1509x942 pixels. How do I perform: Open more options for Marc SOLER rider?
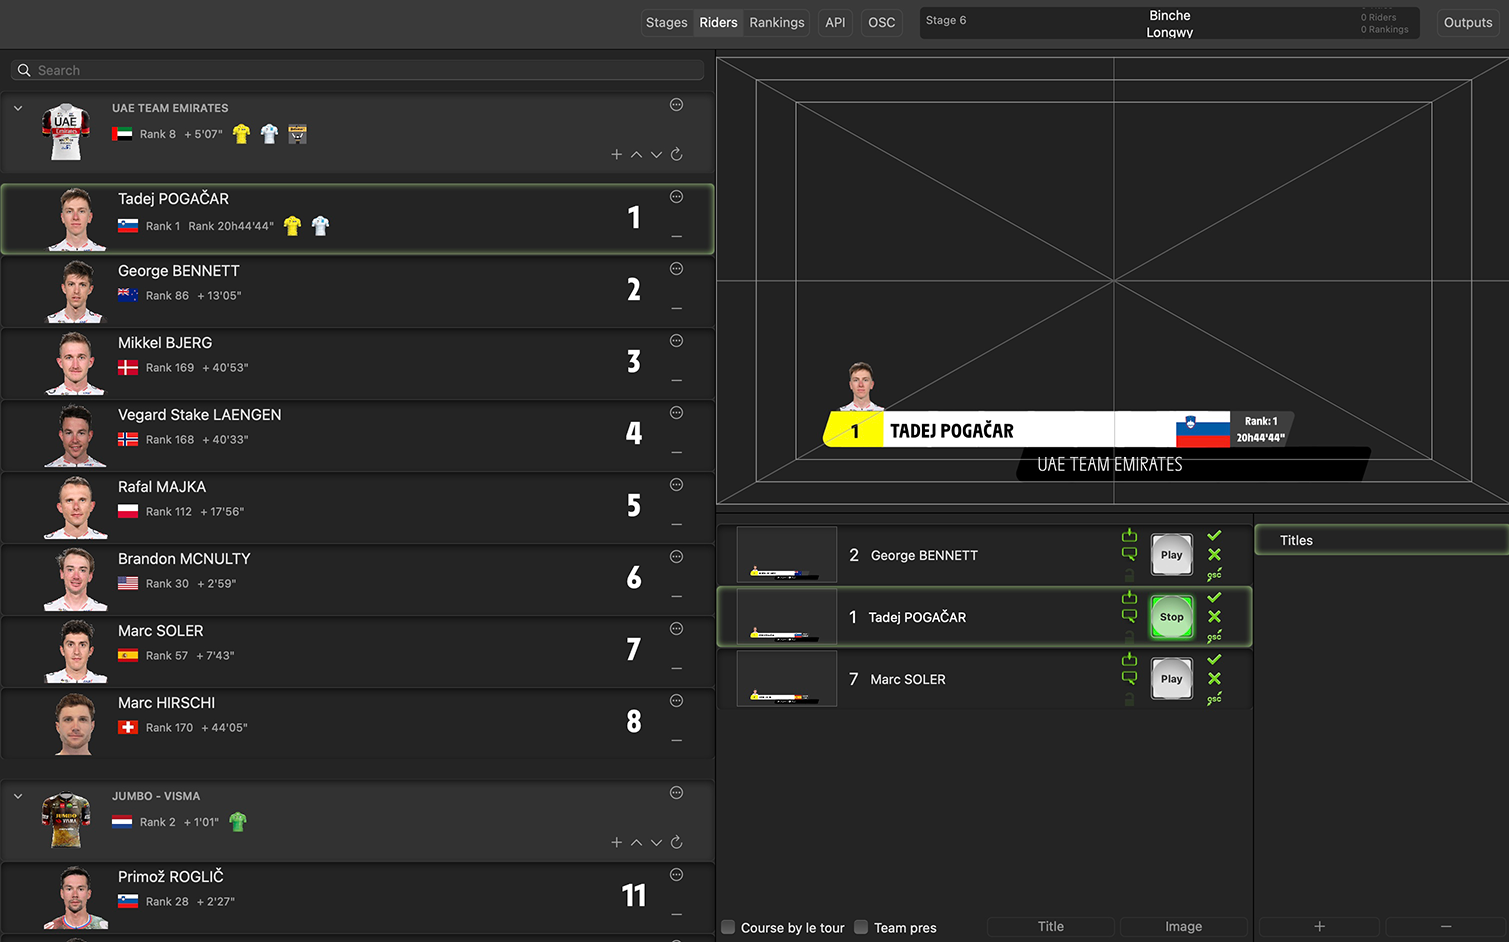pyautogui.click(x=676, y=629)
